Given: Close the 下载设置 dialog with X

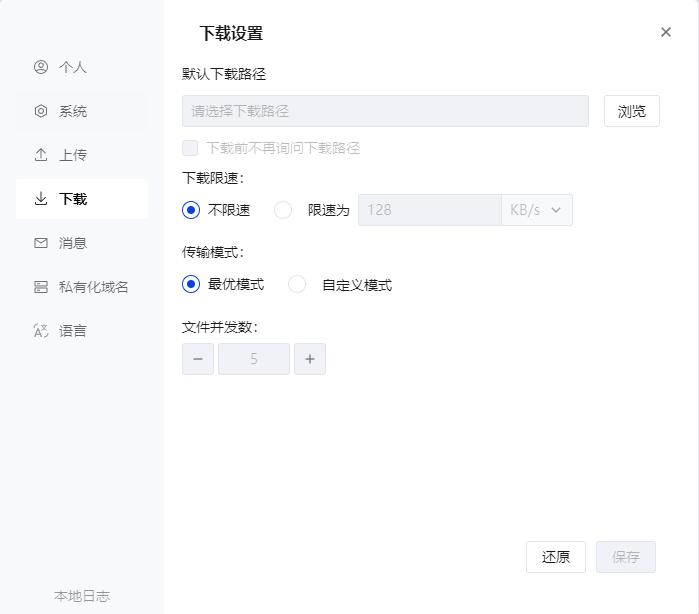Looking at the screenshot, I should 666,32.
